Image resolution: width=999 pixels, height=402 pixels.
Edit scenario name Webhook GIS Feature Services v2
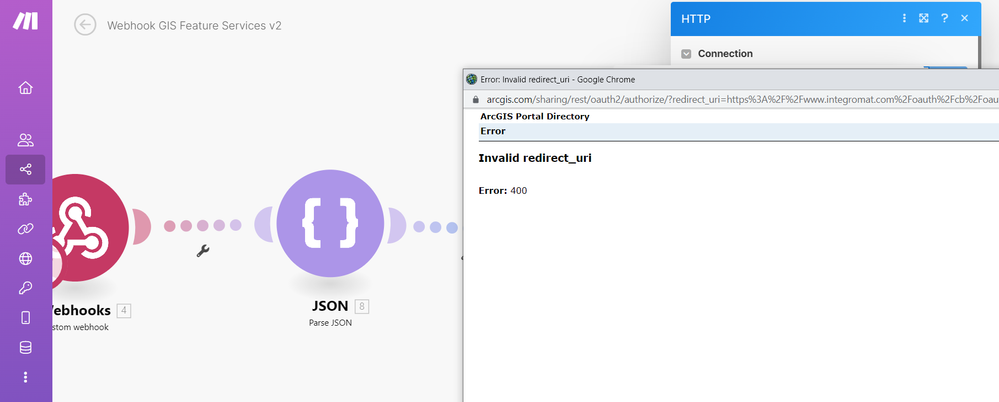194,25
